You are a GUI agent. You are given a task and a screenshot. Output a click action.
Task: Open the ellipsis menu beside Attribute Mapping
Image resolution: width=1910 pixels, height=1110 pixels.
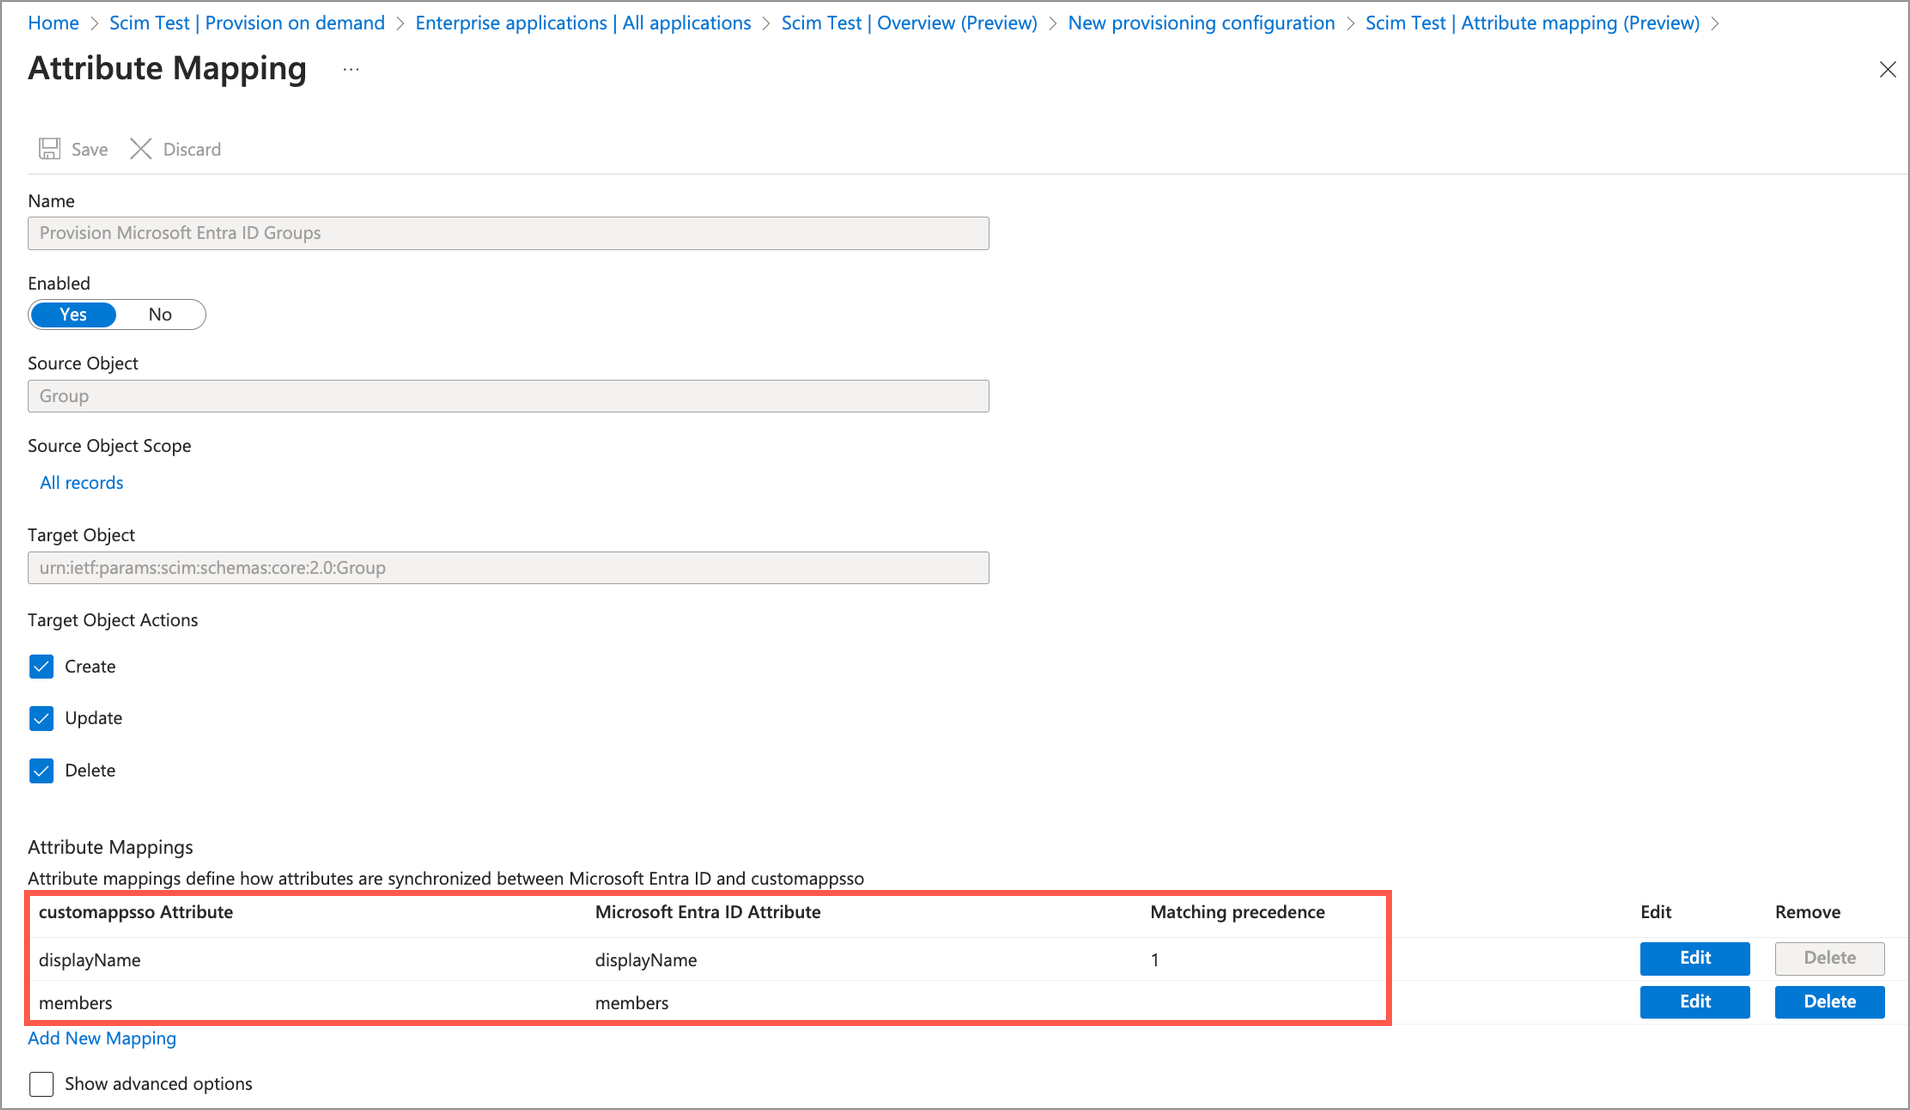pos(351,69)
